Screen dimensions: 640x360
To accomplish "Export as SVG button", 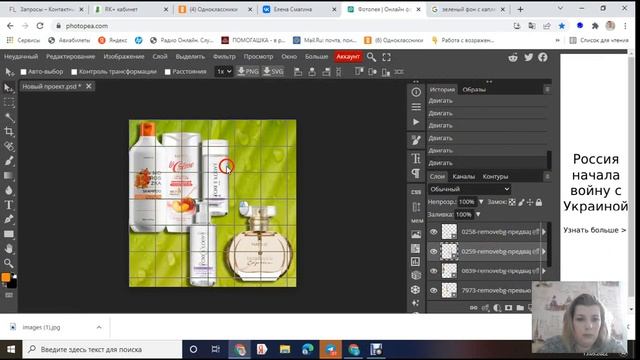I will [273, 71].
